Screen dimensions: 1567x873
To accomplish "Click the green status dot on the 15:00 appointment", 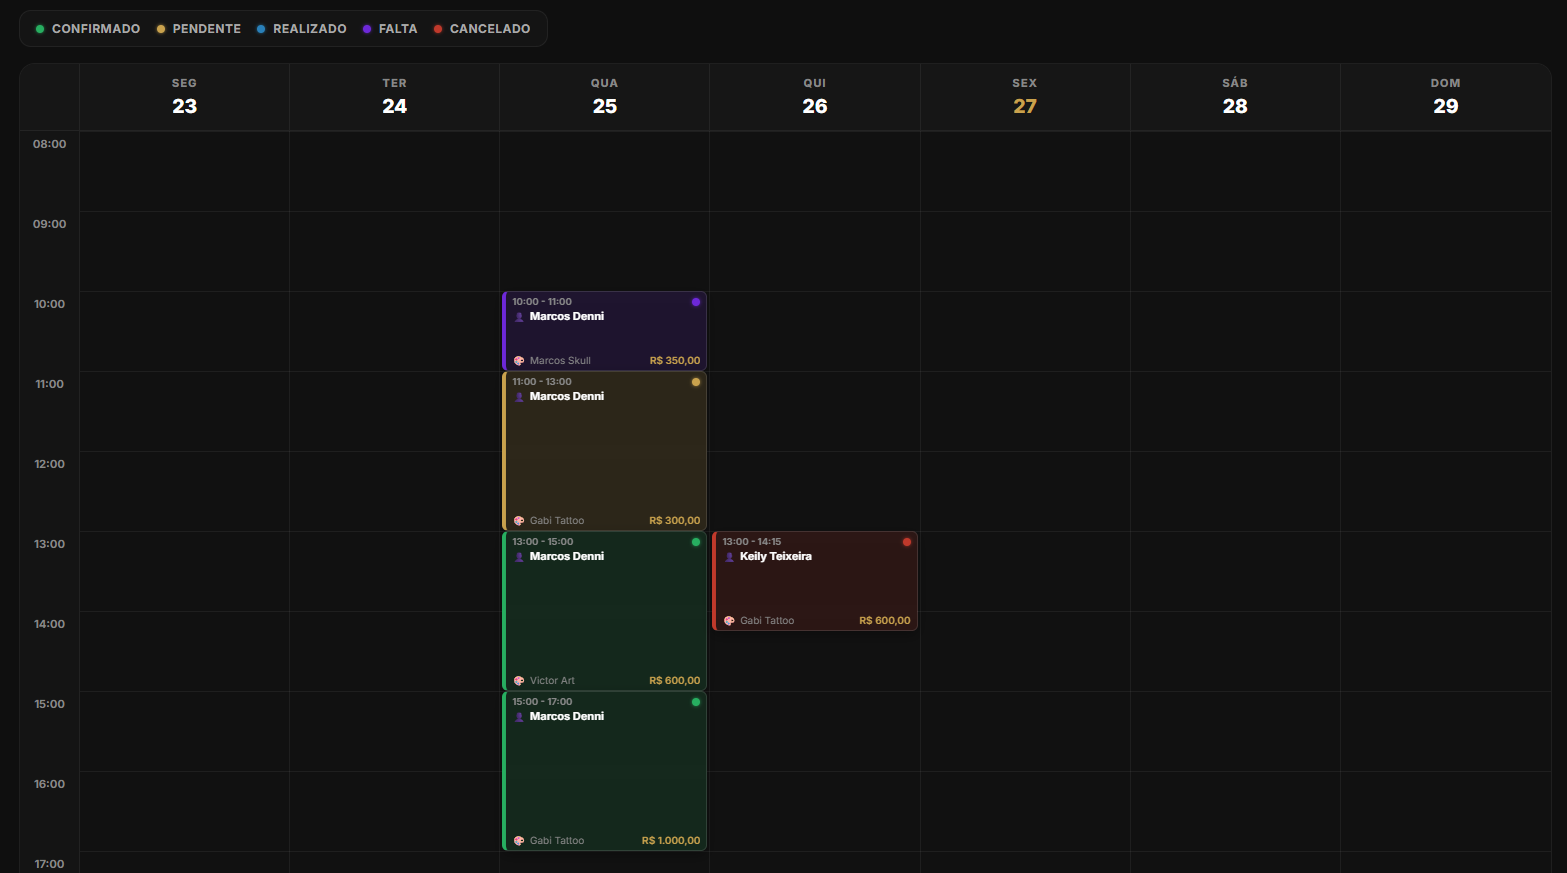I will 696,701.
